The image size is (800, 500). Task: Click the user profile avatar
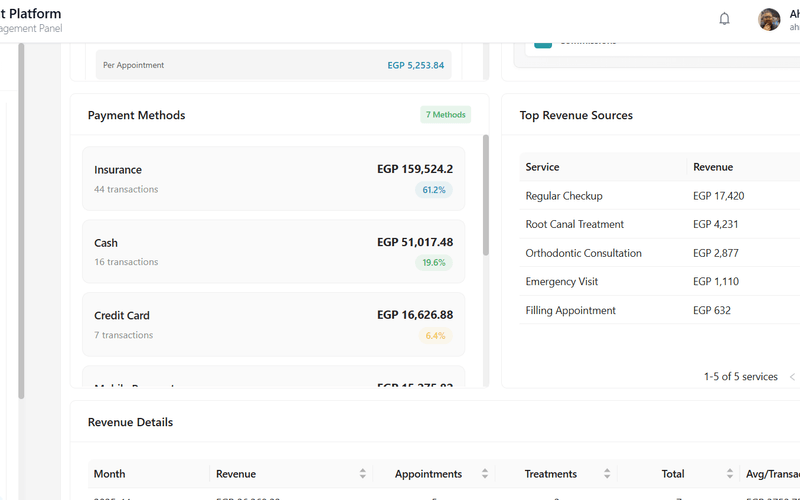click(x=769, y=19)
